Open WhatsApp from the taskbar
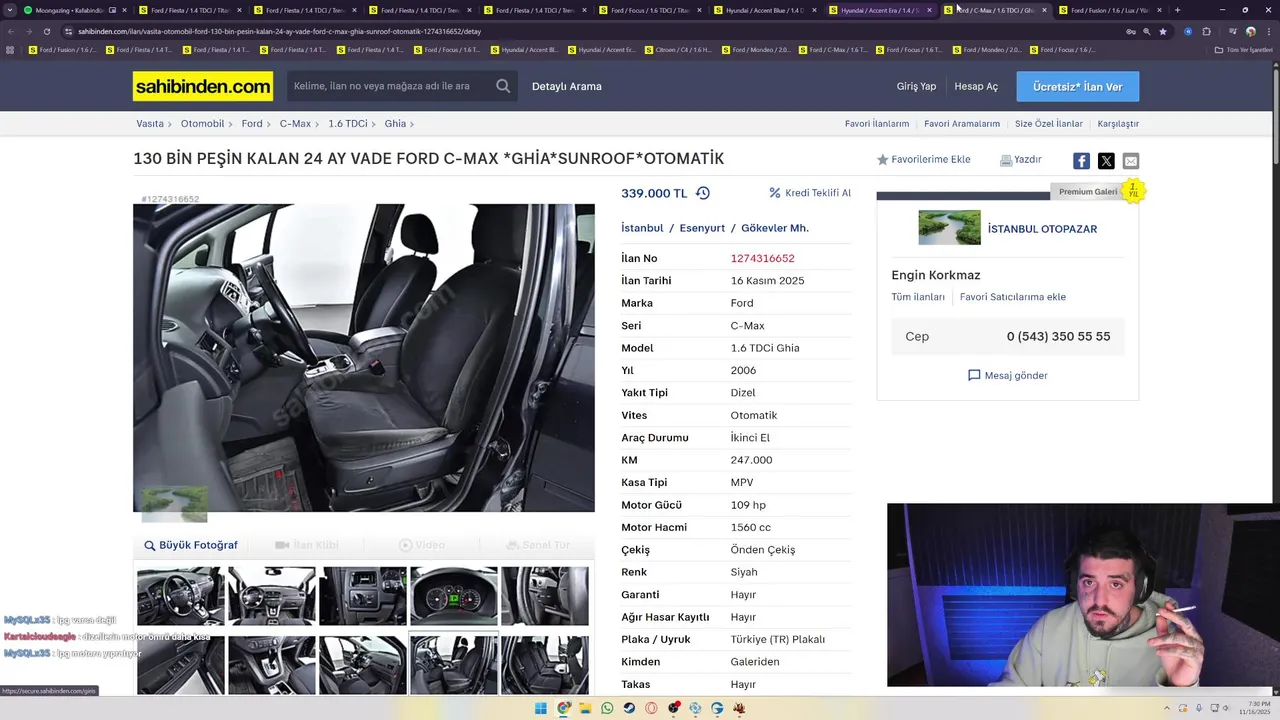The image size is (1280, 720). pyautogui.click(x=607, y=708)
